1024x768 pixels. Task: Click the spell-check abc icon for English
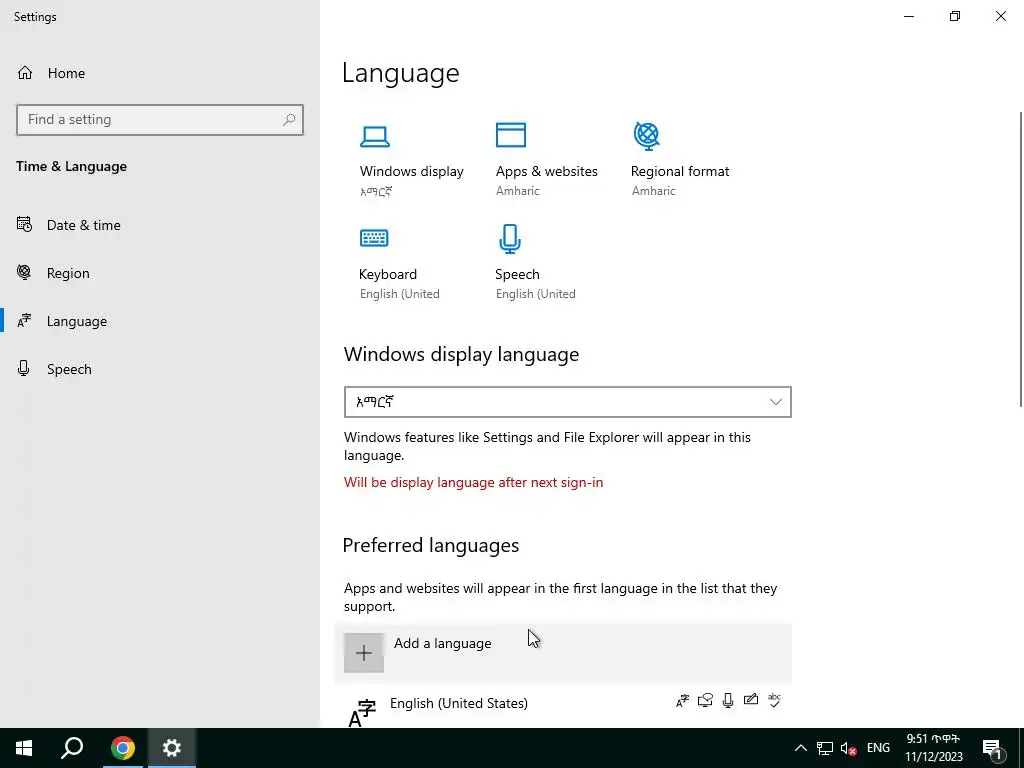[775, 700]
